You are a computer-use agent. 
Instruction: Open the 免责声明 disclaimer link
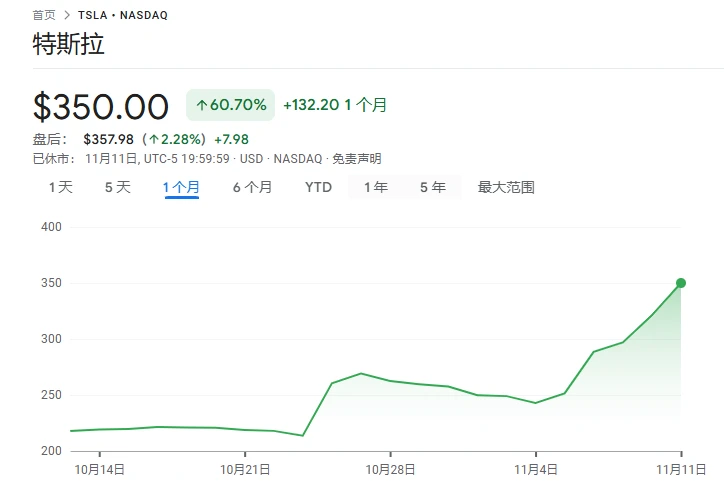(356, 159)
